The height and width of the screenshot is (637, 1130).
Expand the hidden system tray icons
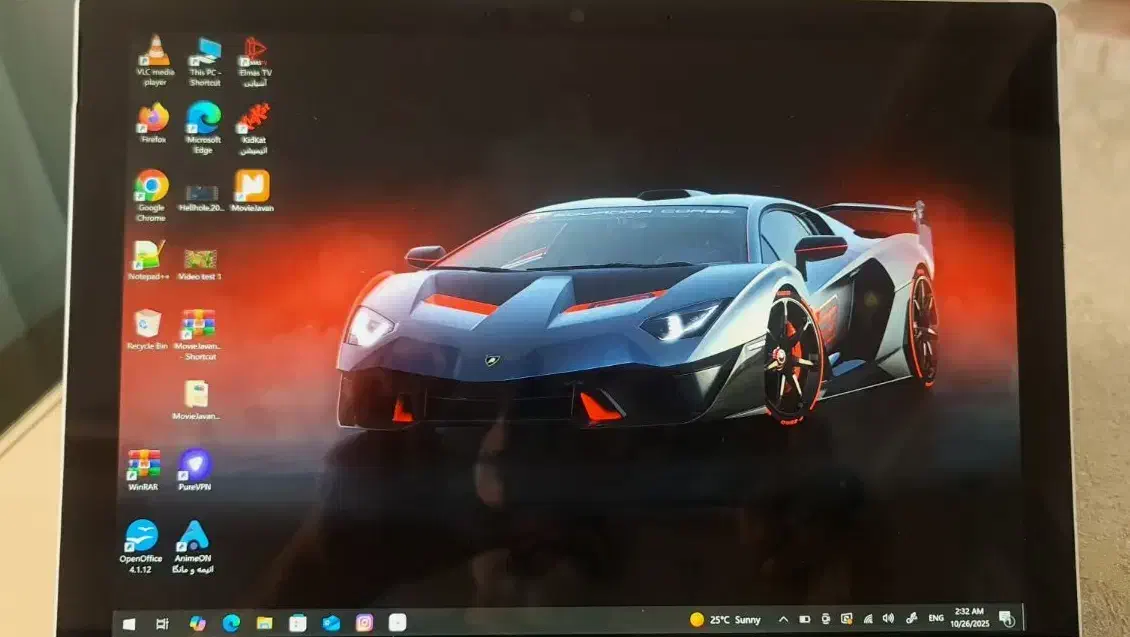pos(783,620)
